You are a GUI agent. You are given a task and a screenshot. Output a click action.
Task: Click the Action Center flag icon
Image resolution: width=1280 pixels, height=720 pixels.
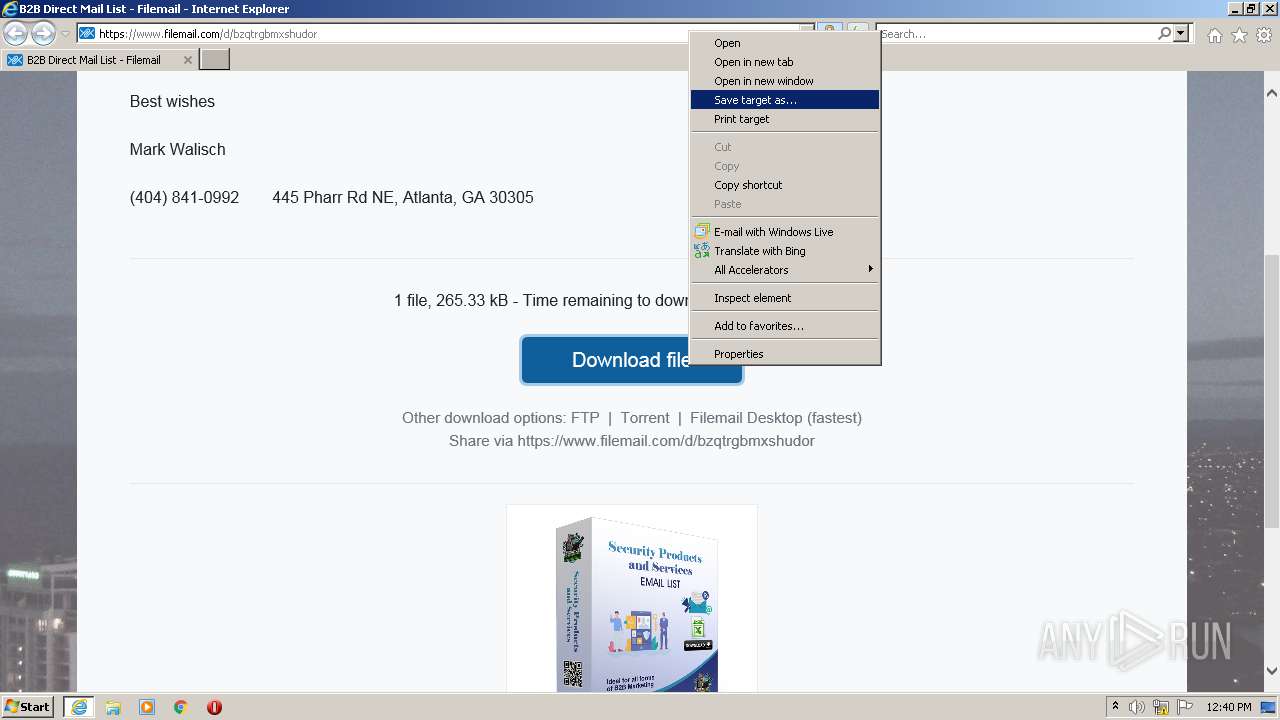point(1184,707)
